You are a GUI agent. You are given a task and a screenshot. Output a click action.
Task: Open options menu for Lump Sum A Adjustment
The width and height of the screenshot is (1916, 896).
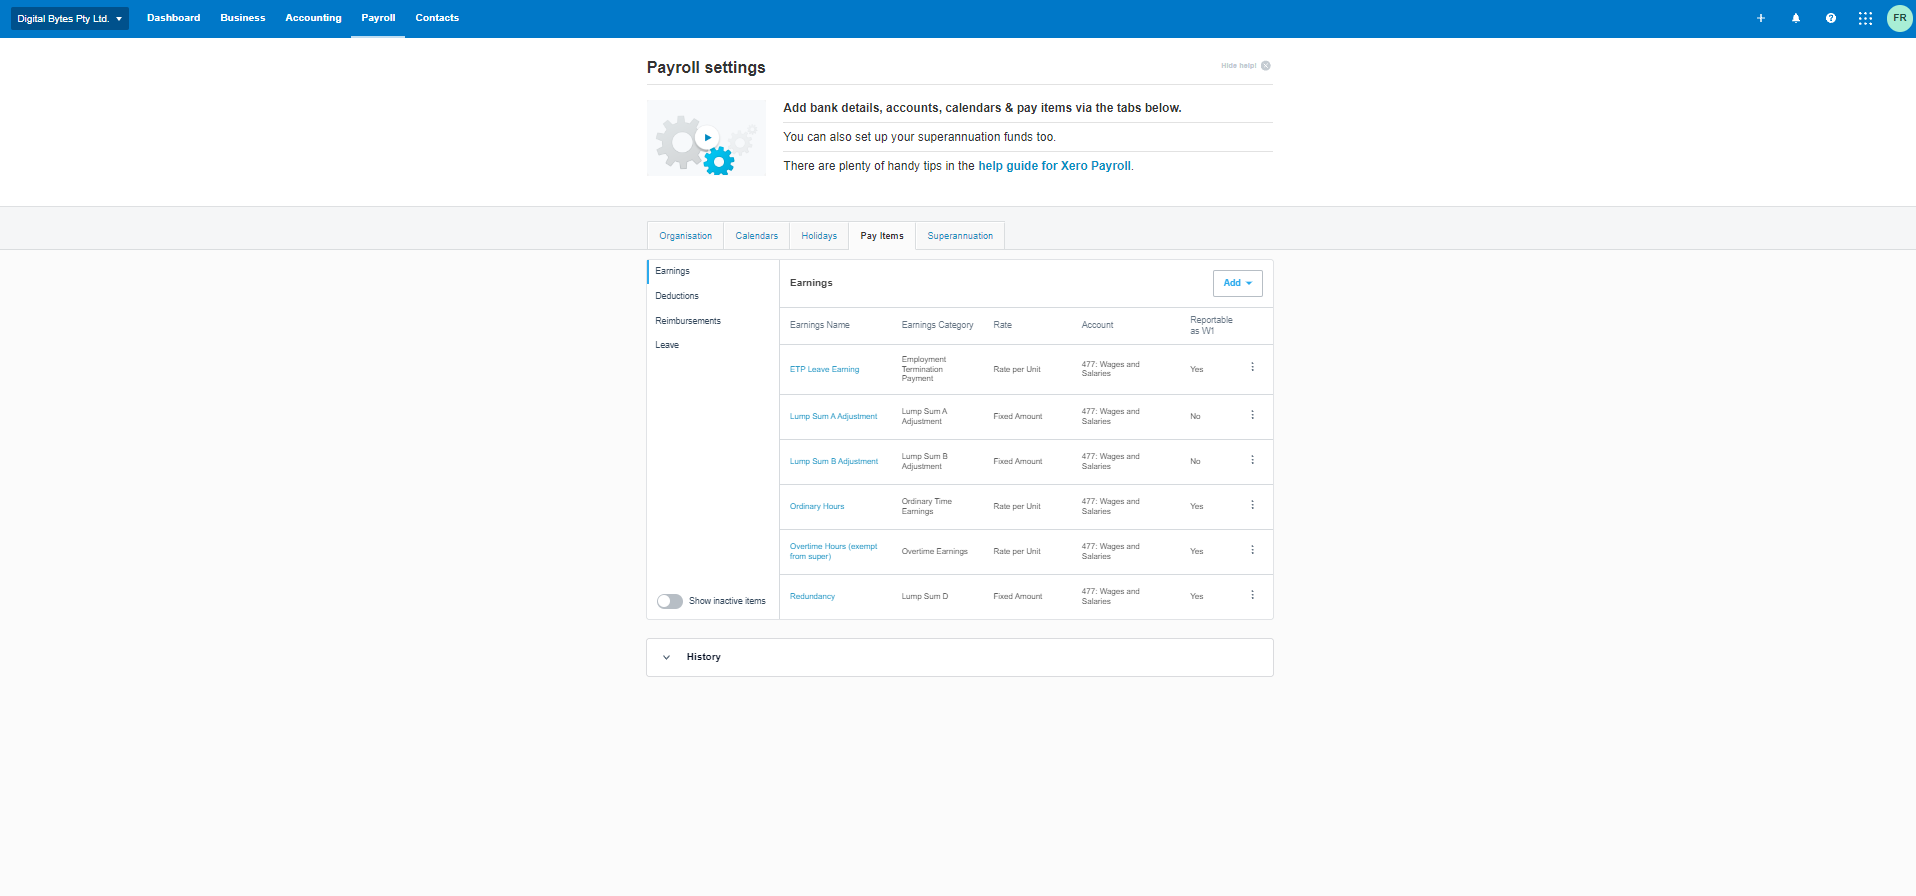pyautogui.click(x=1252, y=415)
